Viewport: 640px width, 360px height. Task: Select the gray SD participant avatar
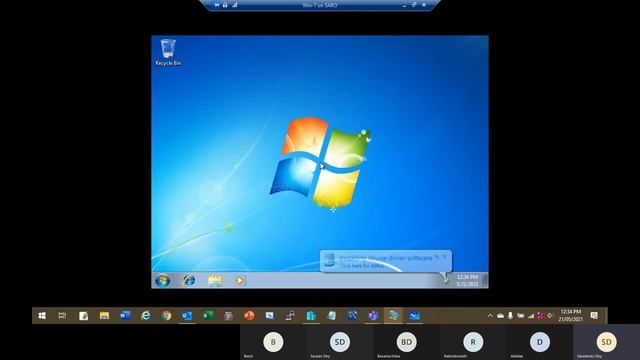coord(340,342)
